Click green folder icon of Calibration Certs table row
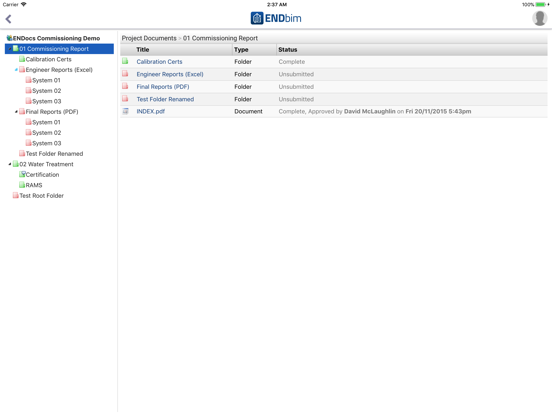 click(x=125, y=61)
